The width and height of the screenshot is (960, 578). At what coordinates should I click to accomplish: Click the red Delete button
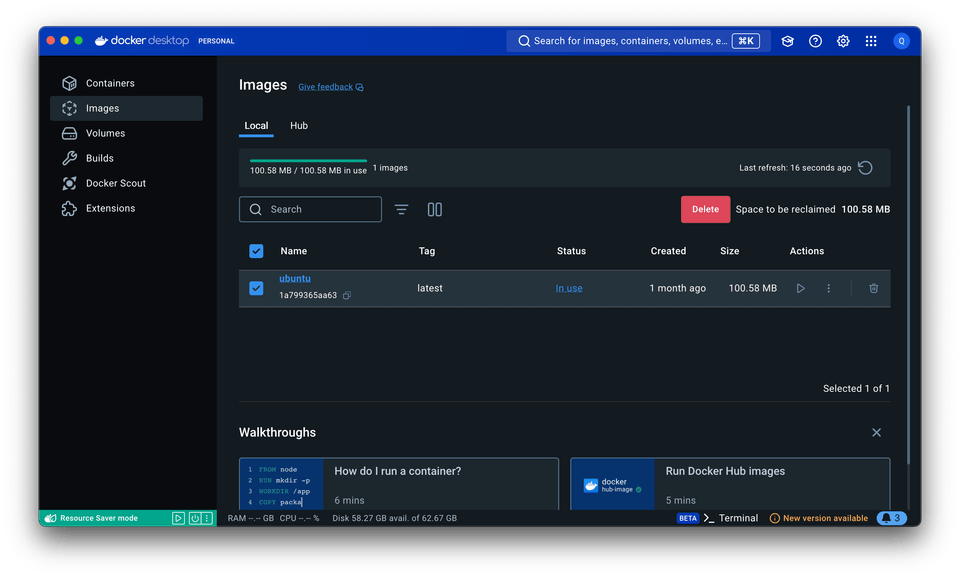pyautogui.click(x=705, y=209)
